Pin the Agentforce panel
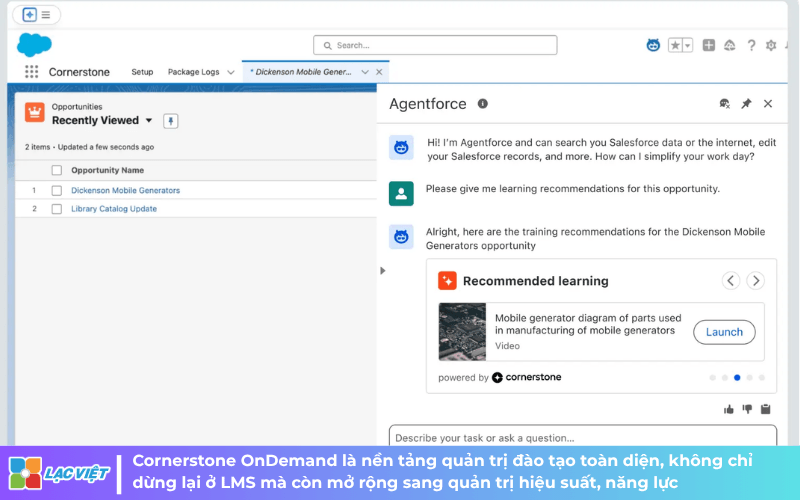This screenshot has height=500, width=800. point(746,104)
